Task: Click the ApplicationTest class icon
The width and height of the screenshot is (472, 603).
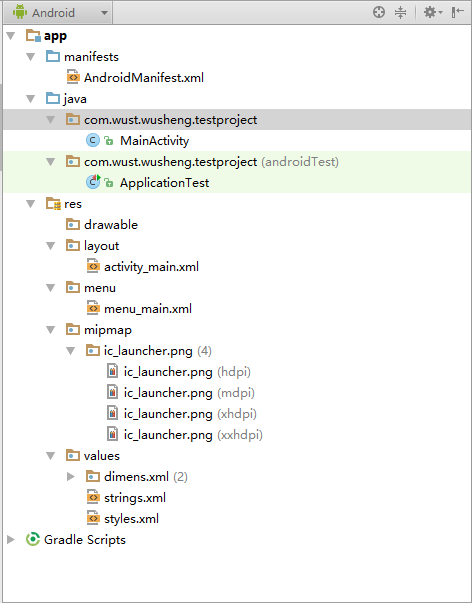Action: 93,182
